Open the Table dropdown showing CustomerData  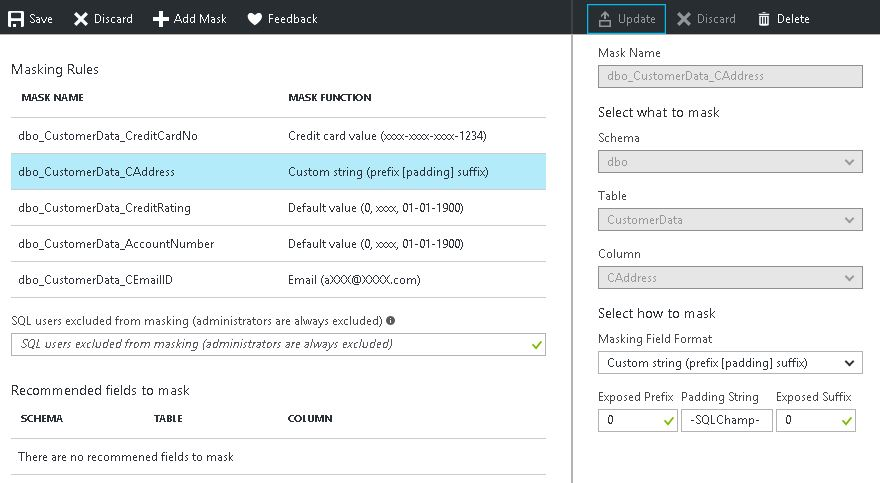(x=730, y=219)
